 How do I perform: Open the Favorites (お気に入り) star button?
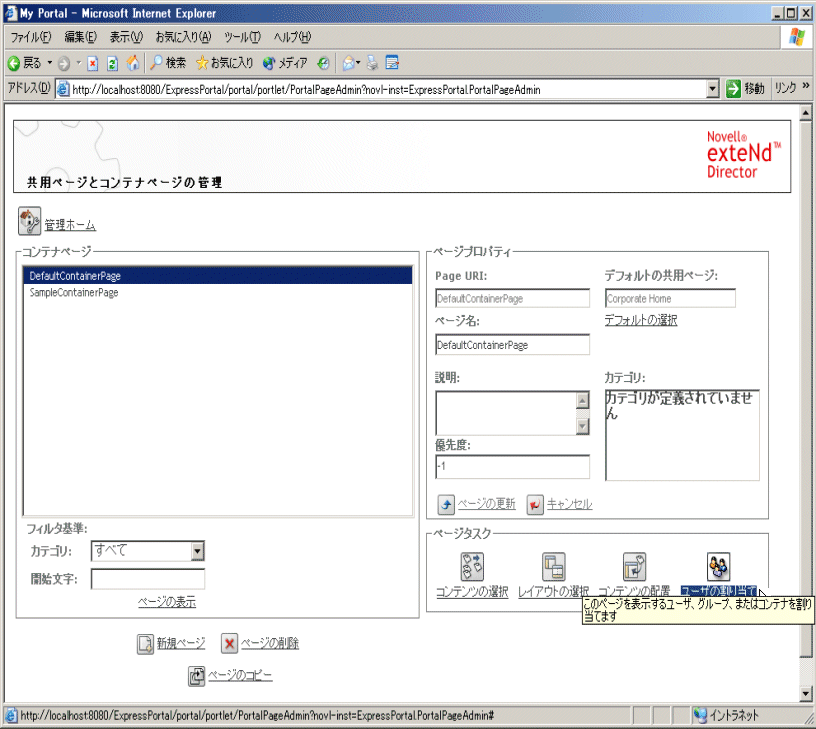225,63
